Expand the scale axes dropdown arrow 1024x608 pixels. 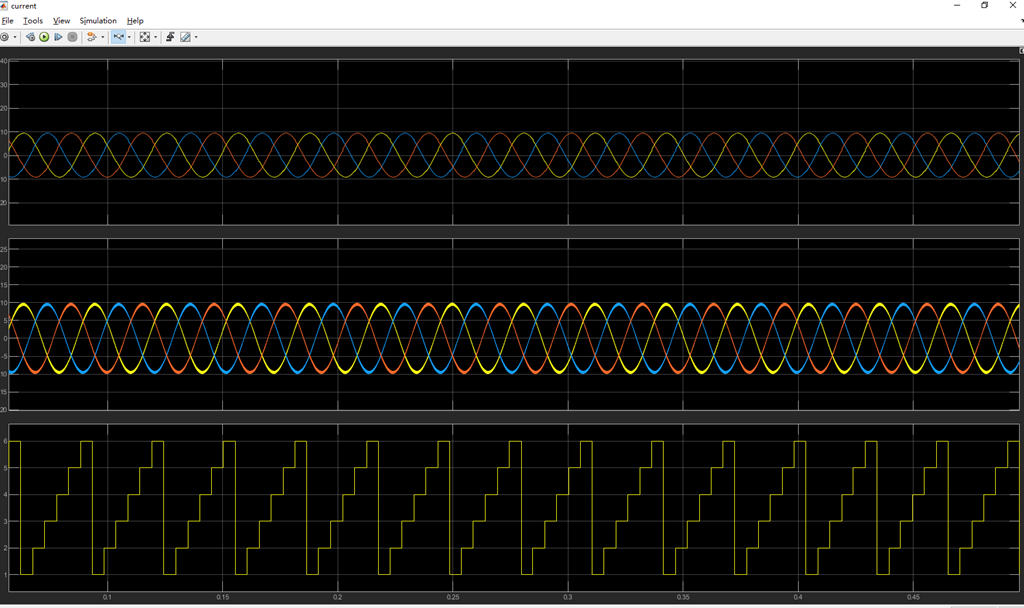155,37
